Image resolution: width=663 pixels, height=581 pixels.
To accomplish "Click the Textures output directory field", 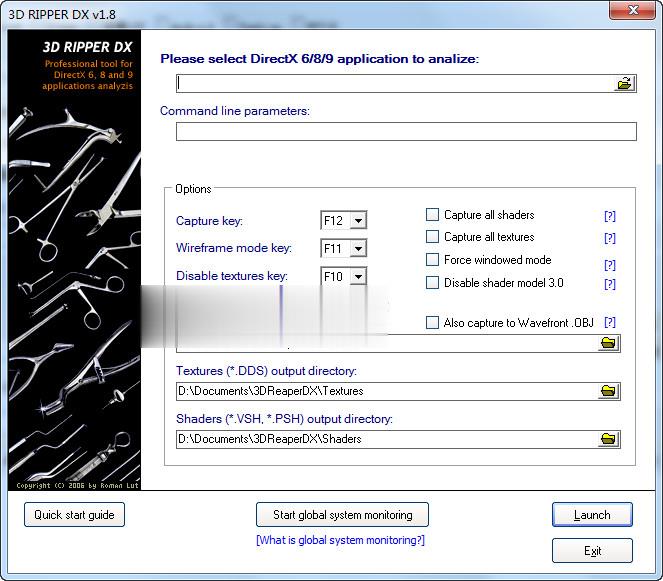I will [x=387, y=391].
